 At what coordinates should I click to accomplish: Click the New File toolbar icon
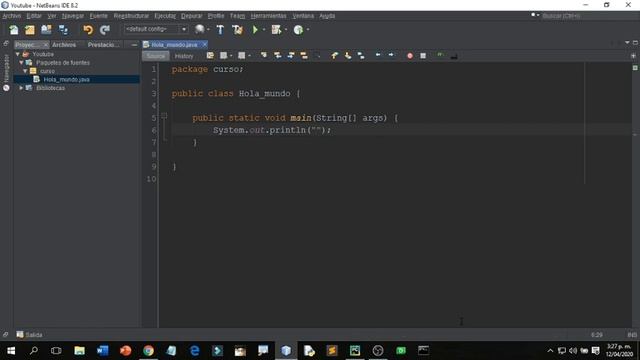coord(14,30)
